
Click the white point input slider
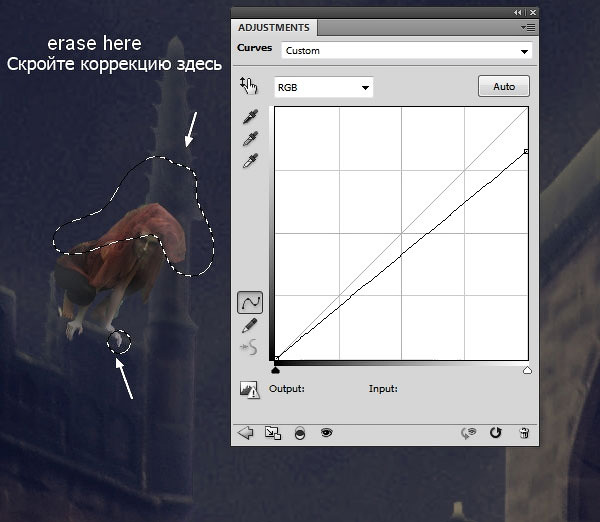point(527,370)
